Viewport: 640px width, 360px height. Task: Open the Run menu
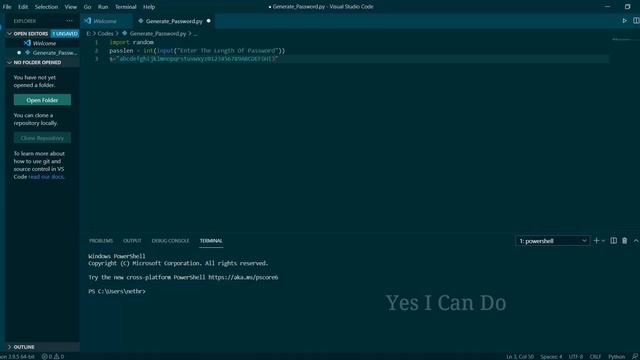[103, 7]
